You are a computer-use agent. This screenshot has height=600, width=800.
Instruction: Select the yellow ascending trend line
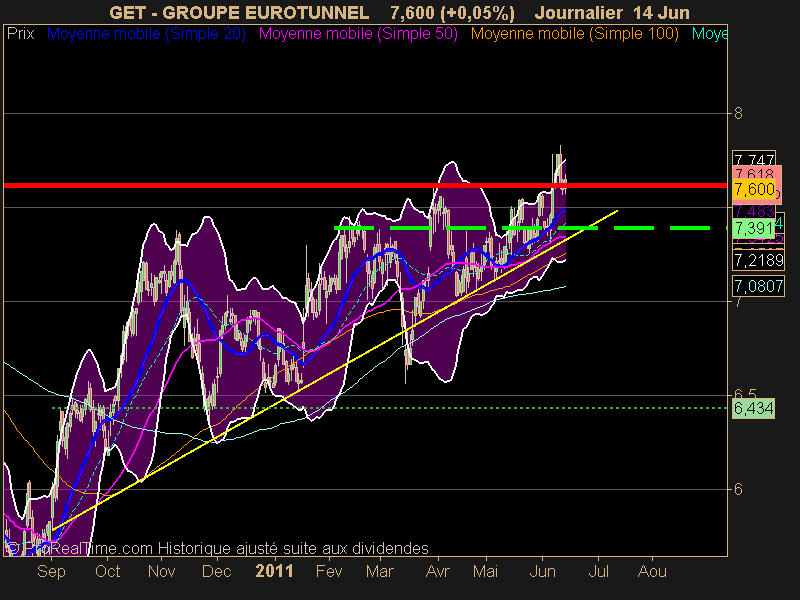pyautogui.click(x=335, y=369)
